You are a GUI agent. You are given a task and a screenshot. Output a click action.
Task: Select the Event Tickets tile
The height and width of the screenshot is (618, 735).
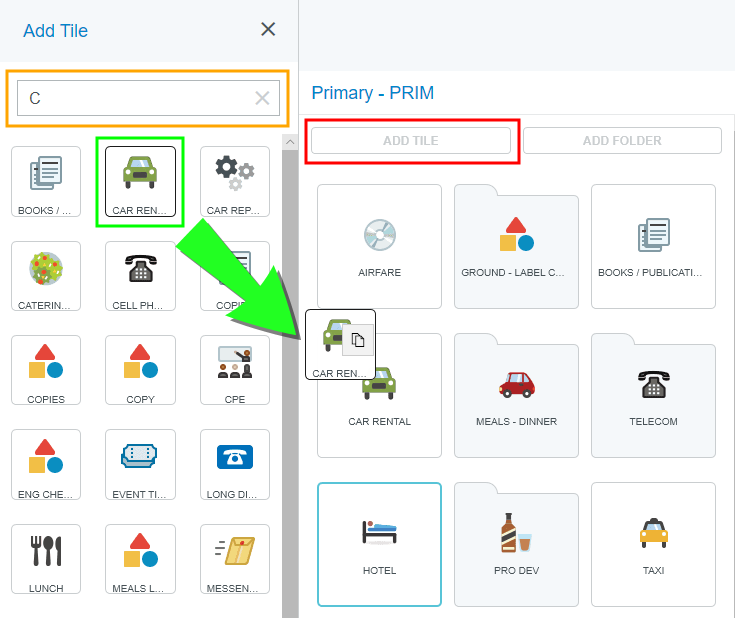tap(140, 464)
